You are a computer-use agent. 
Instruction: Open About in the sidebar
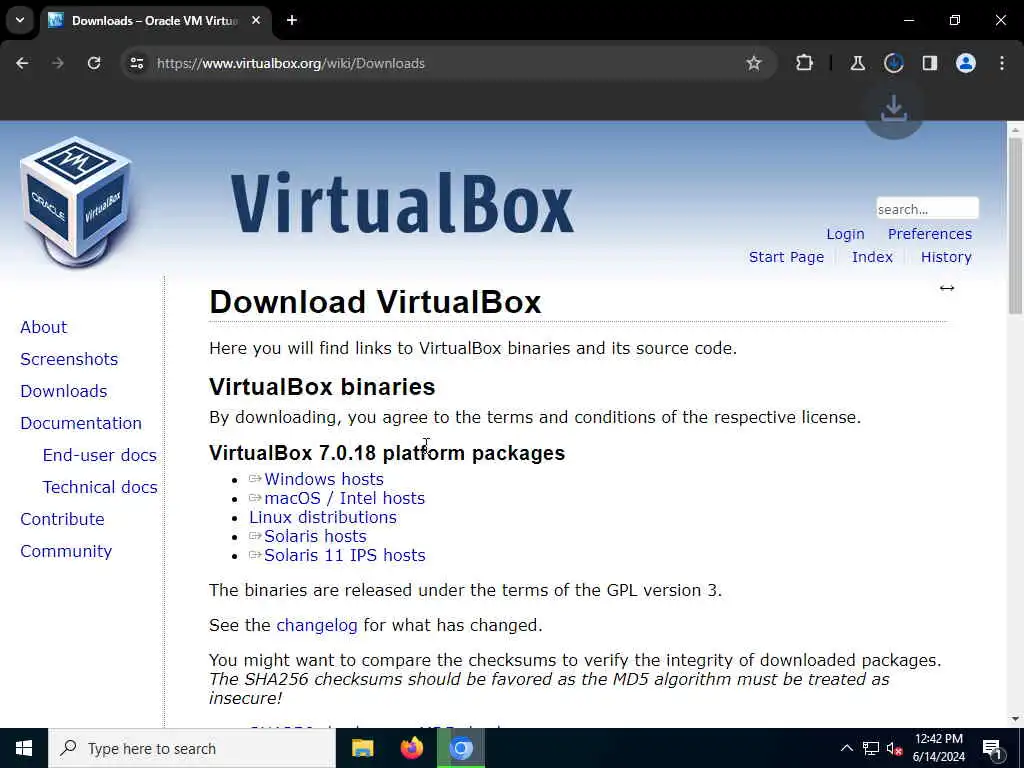pyautogui.click(x=44, y=327)
